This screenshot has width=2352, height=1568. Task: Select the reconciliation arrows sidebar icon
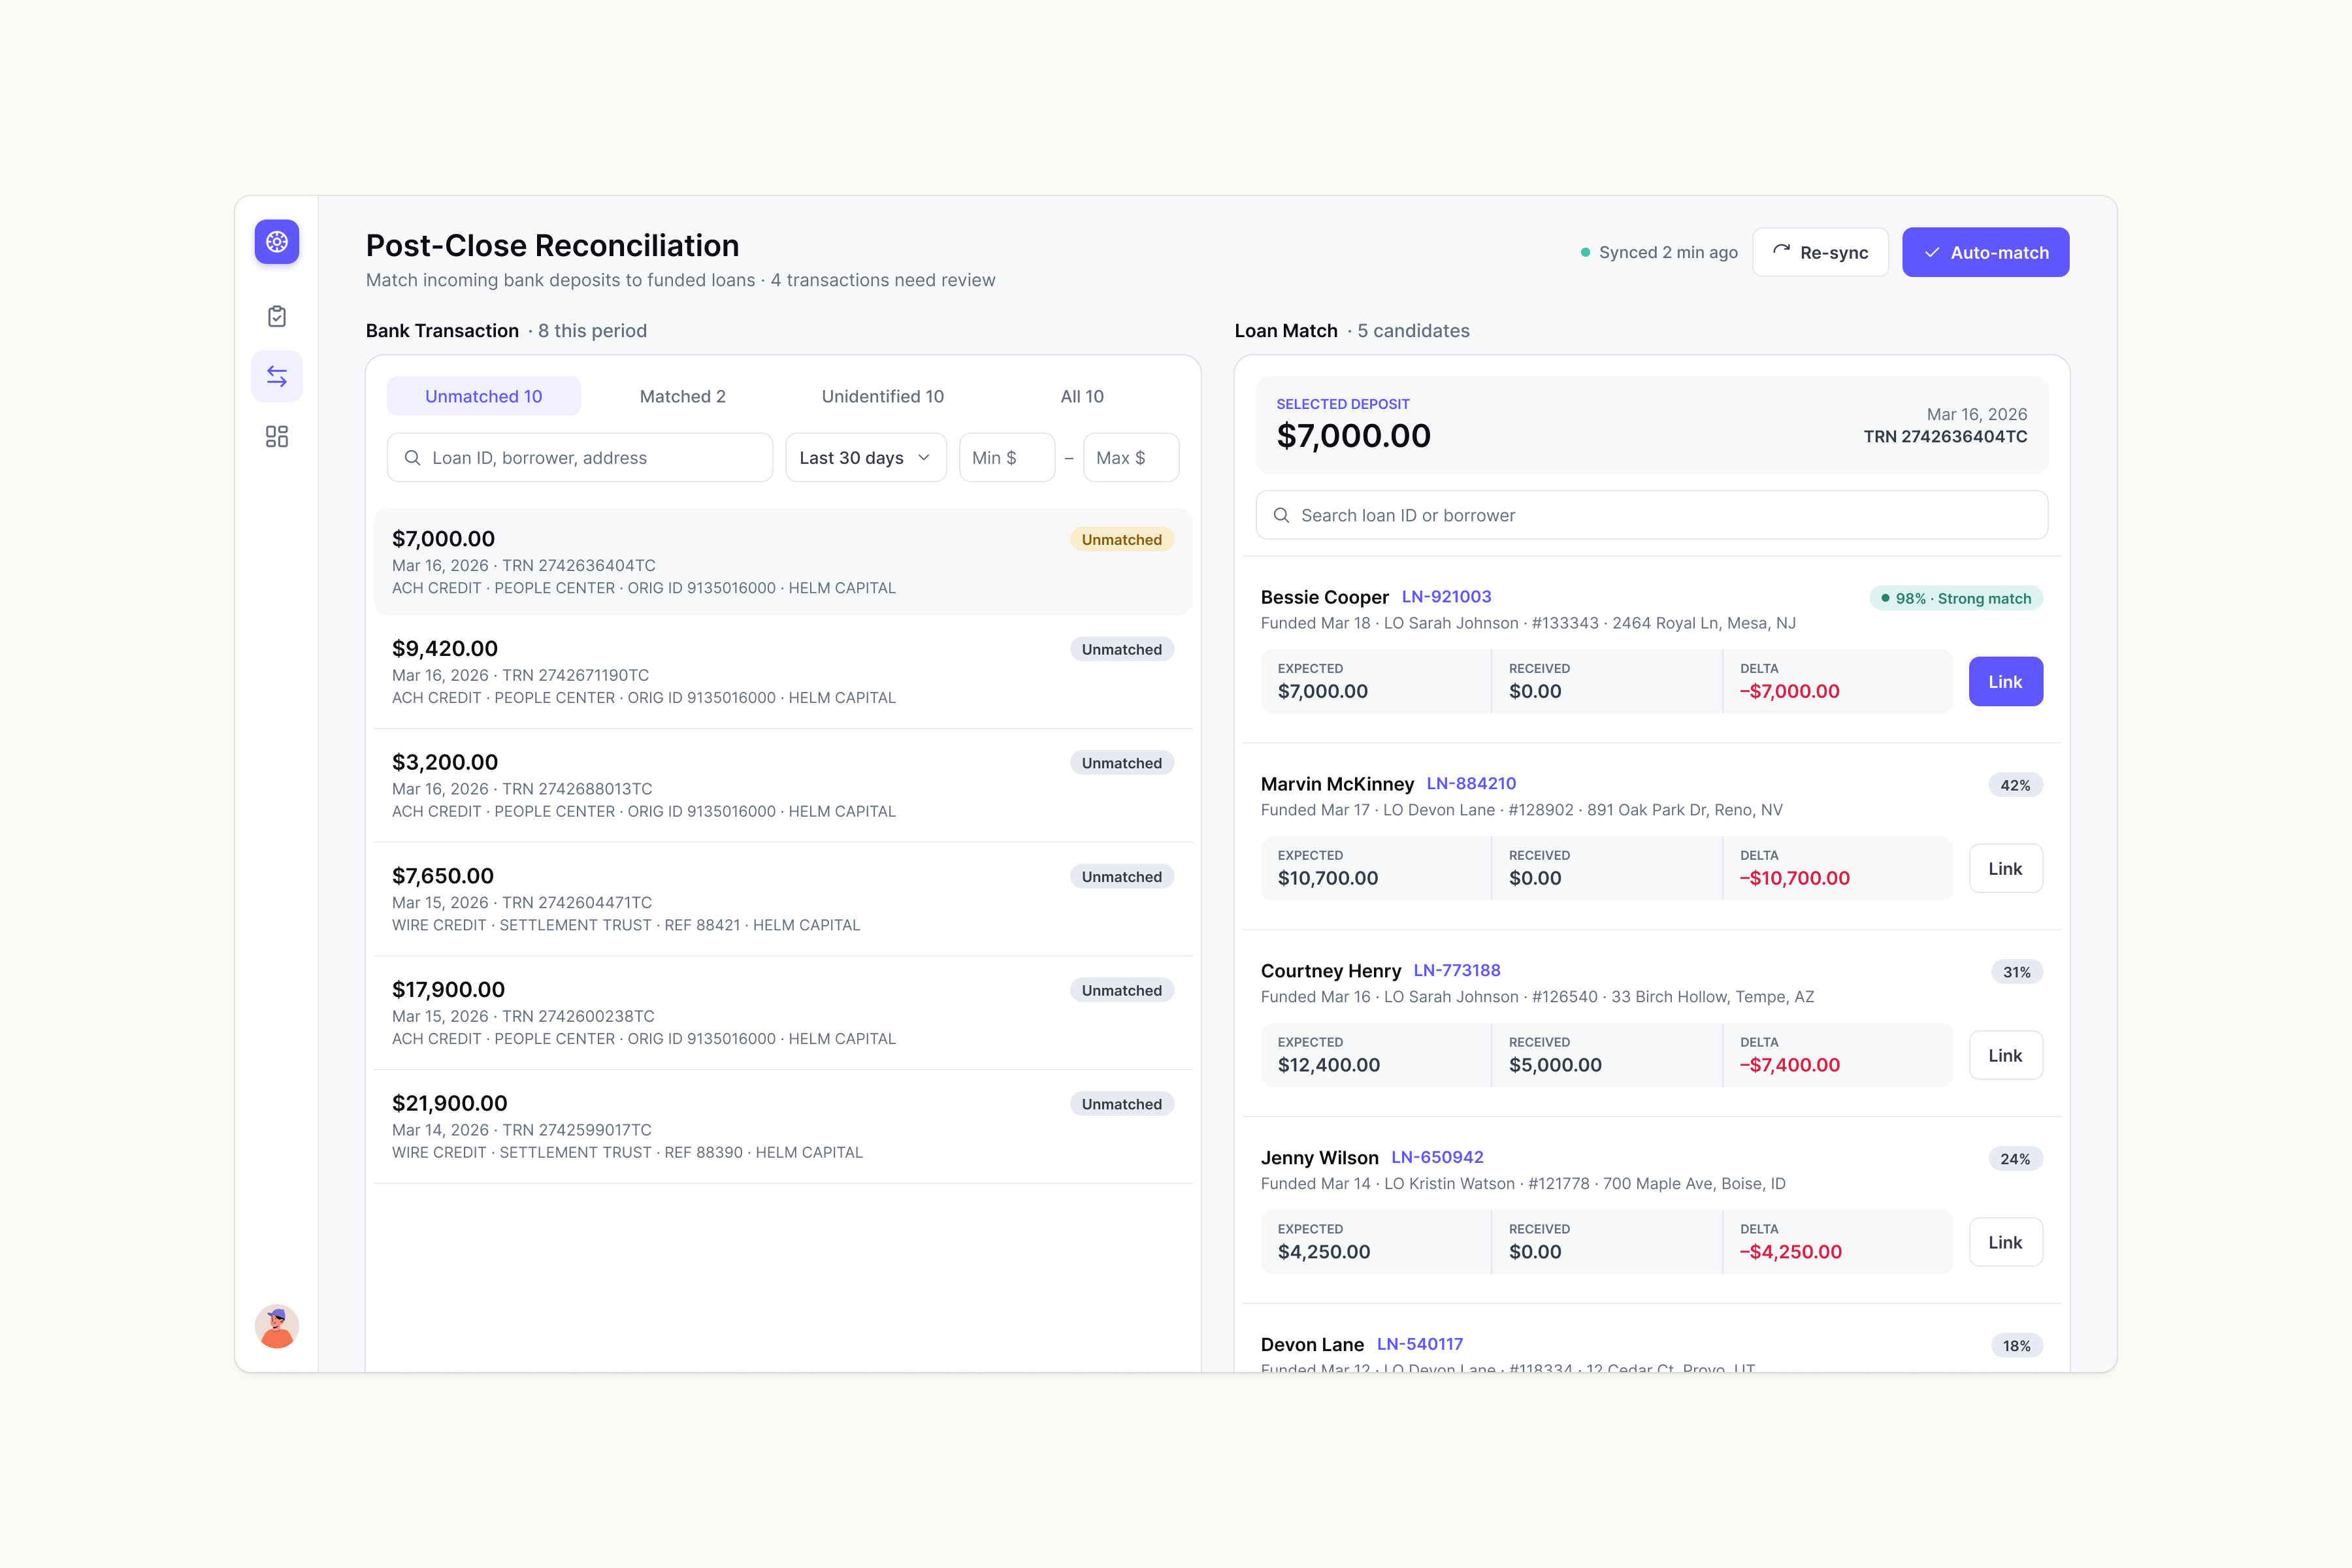(x=277, y=376)
